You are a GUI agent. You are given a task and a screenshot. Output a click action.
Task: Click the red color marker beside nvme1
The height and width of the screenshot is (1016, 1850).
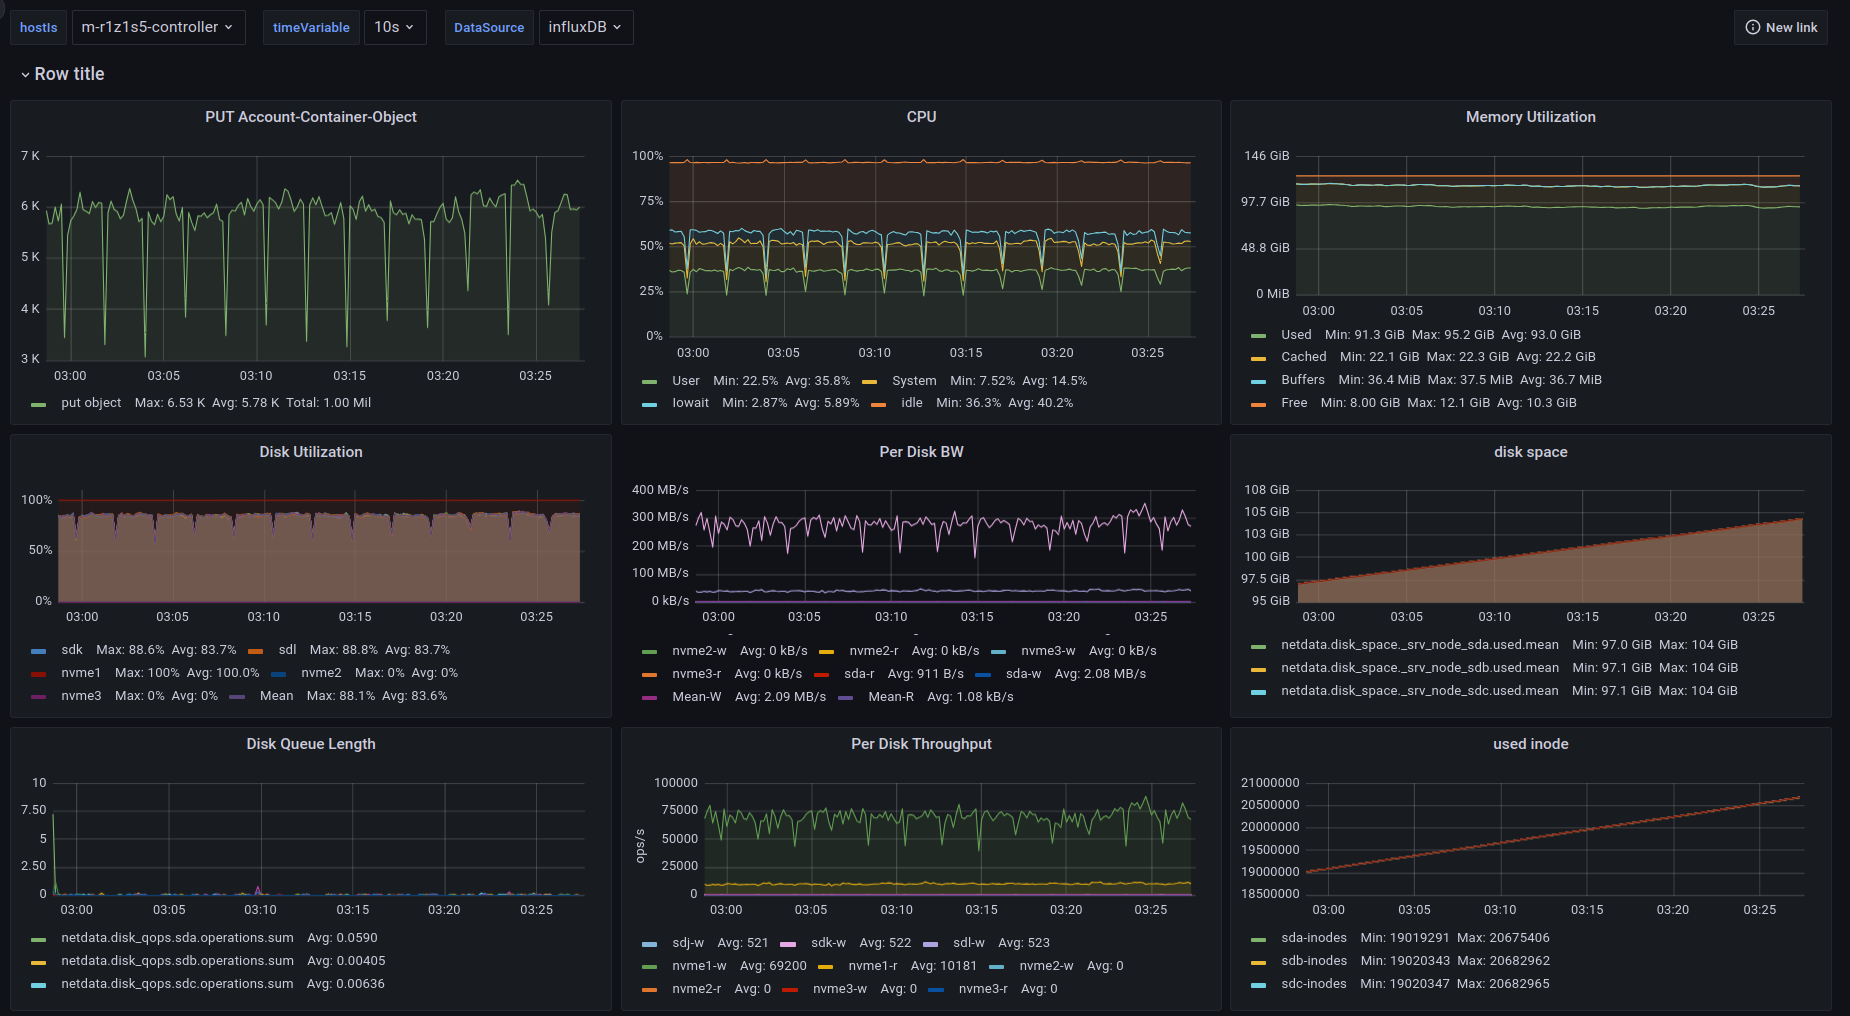[39, 674]
